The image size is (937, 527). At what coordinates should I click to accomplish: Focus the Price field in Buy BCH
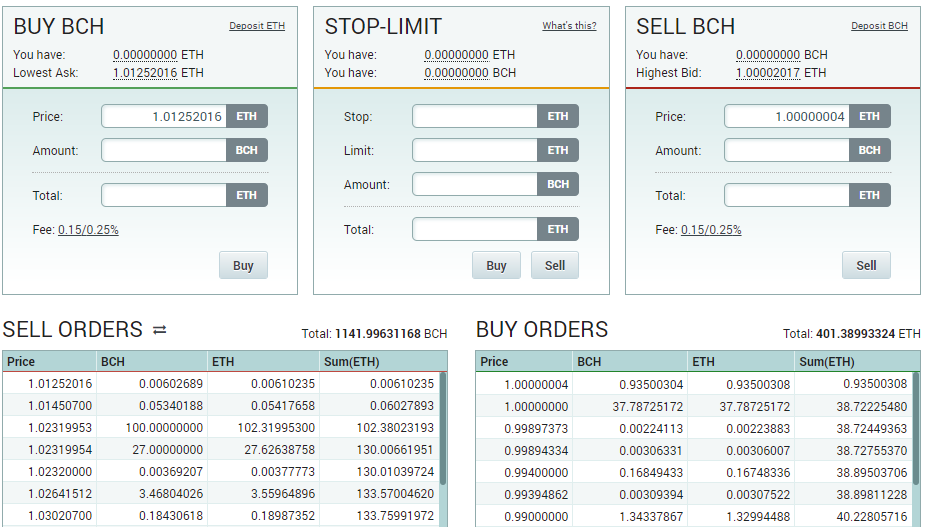164,117
